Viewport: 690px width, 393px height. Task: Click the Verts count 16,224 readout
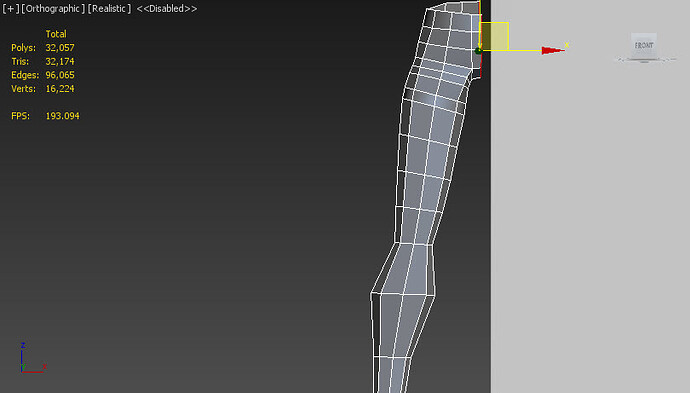60,88
